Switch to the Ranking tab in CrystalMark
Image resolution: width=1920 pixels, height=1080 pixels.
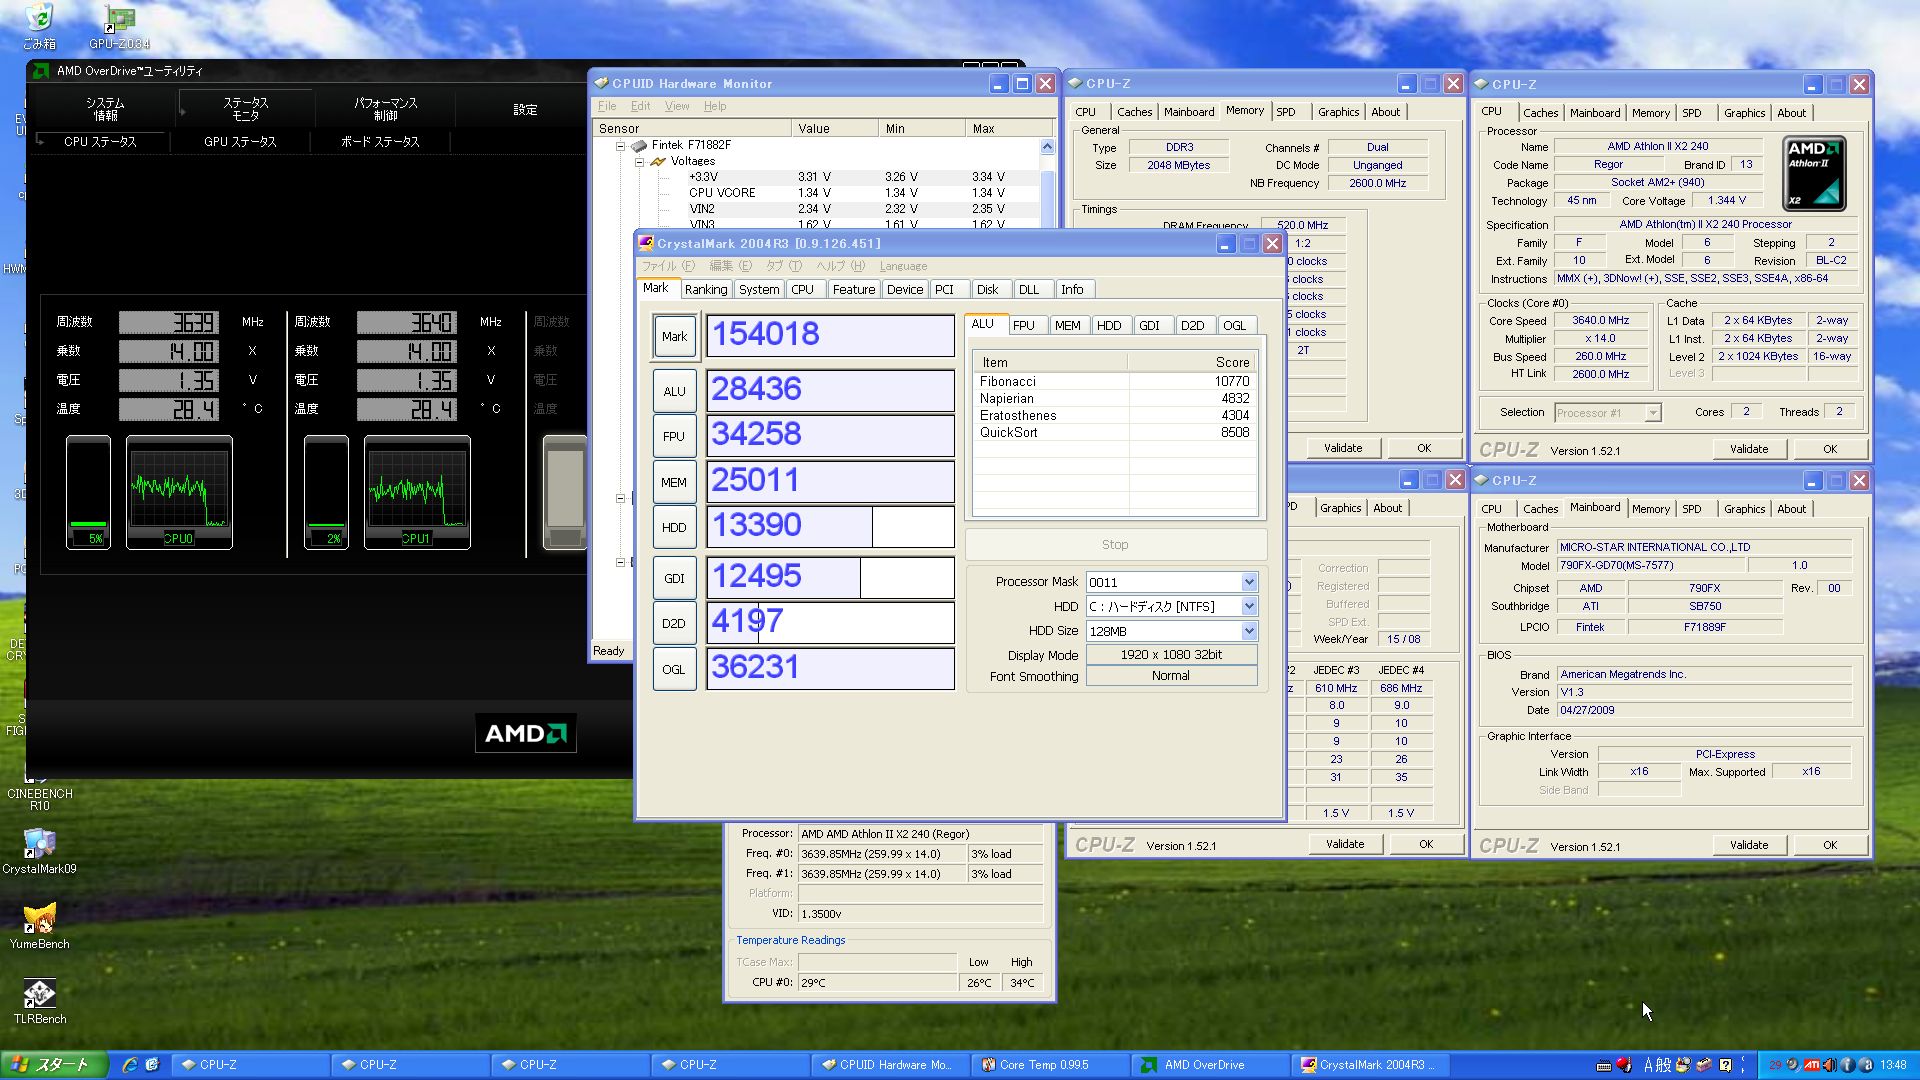tap(706, 289)
